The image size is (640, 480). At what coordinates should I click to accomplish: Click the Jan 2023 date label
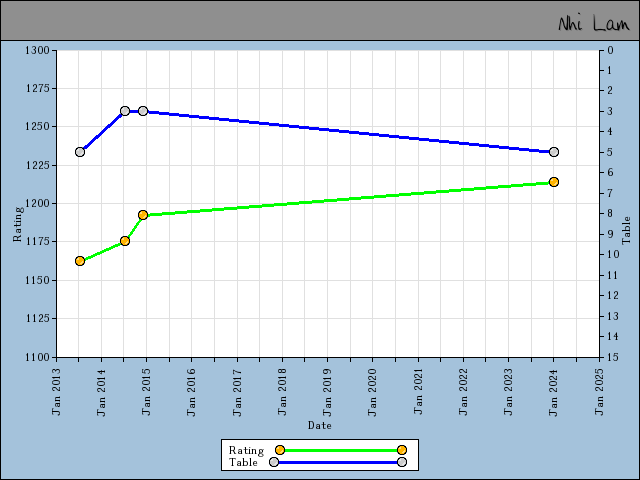click(x=508, y=392)
